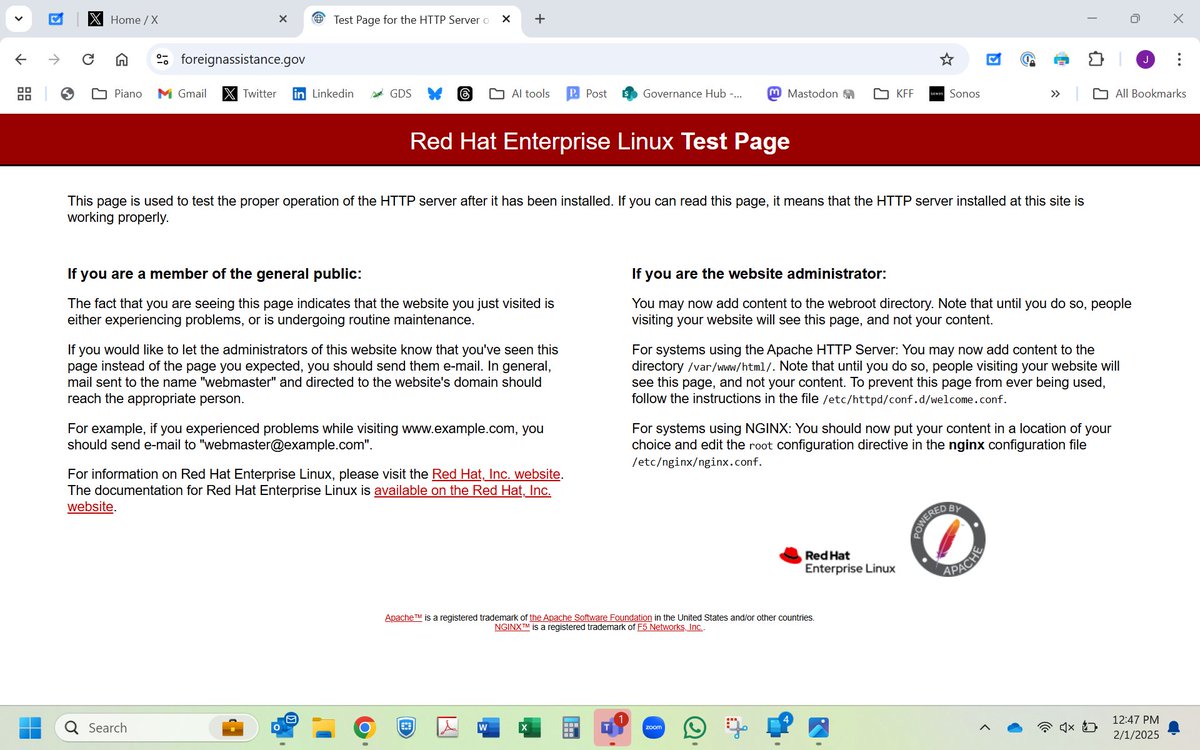Screen dimensions: 1200x750
Task: Open the globe bookmark icon beside Piano
Action: [x=68, y=93]
